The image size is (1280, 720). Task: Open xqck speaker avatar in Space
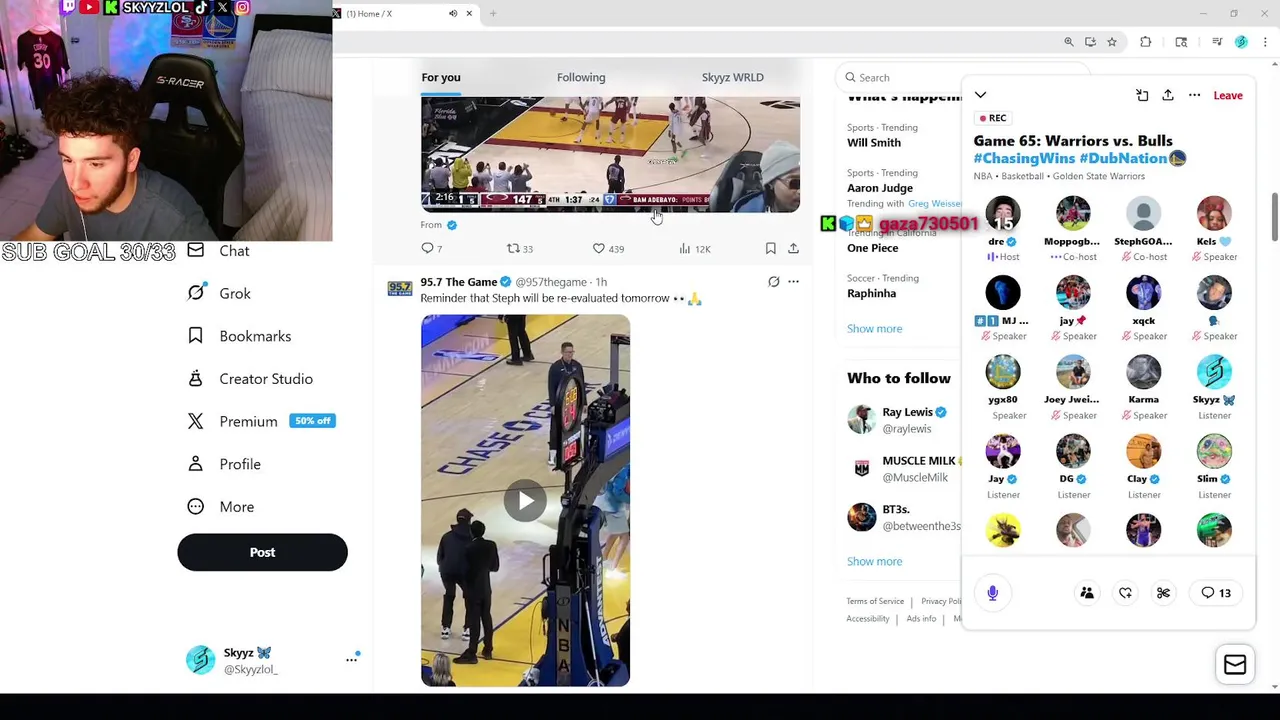click(1143, 293)
